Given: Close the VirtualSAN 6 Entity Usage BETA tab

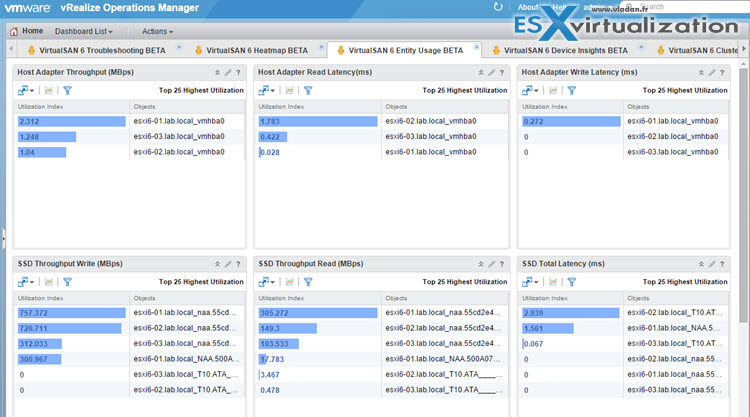Looking at the screenshot, I should pyautogui.click(x=476, y=46).
